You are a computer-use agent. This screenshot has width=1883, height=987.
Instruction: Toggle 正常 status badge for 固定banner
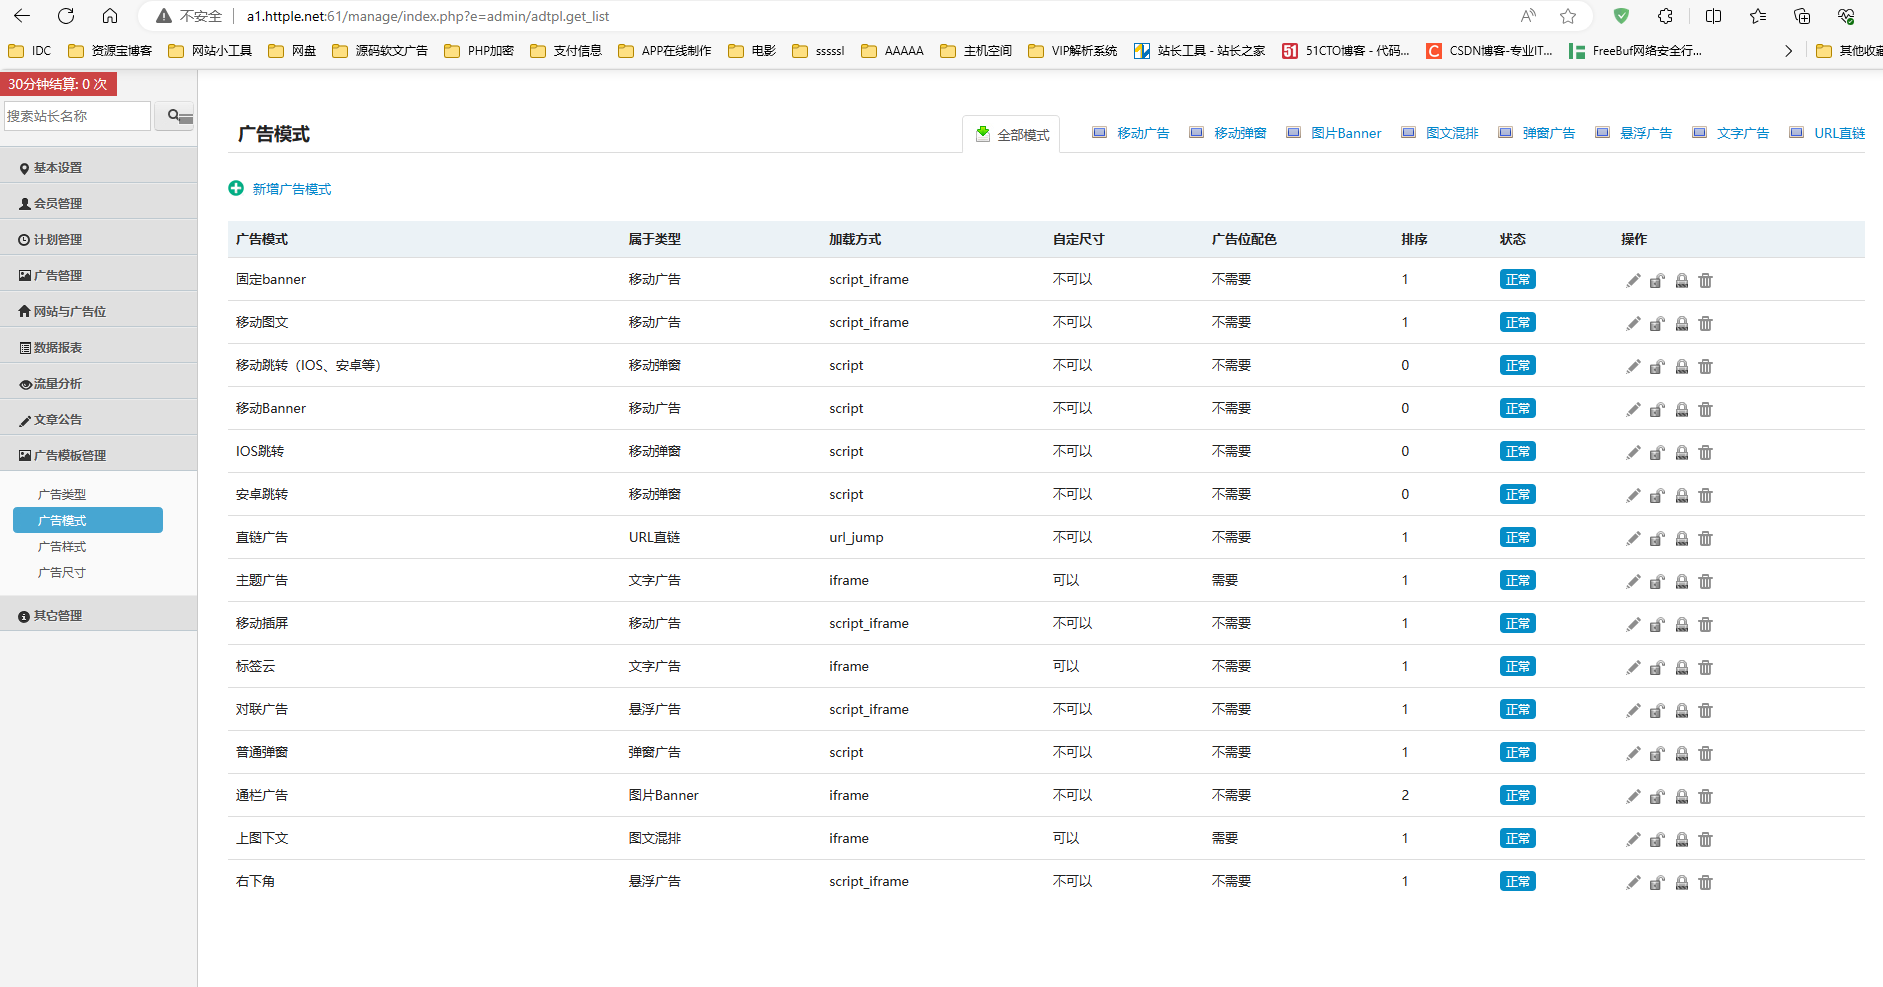[1517, 280]
